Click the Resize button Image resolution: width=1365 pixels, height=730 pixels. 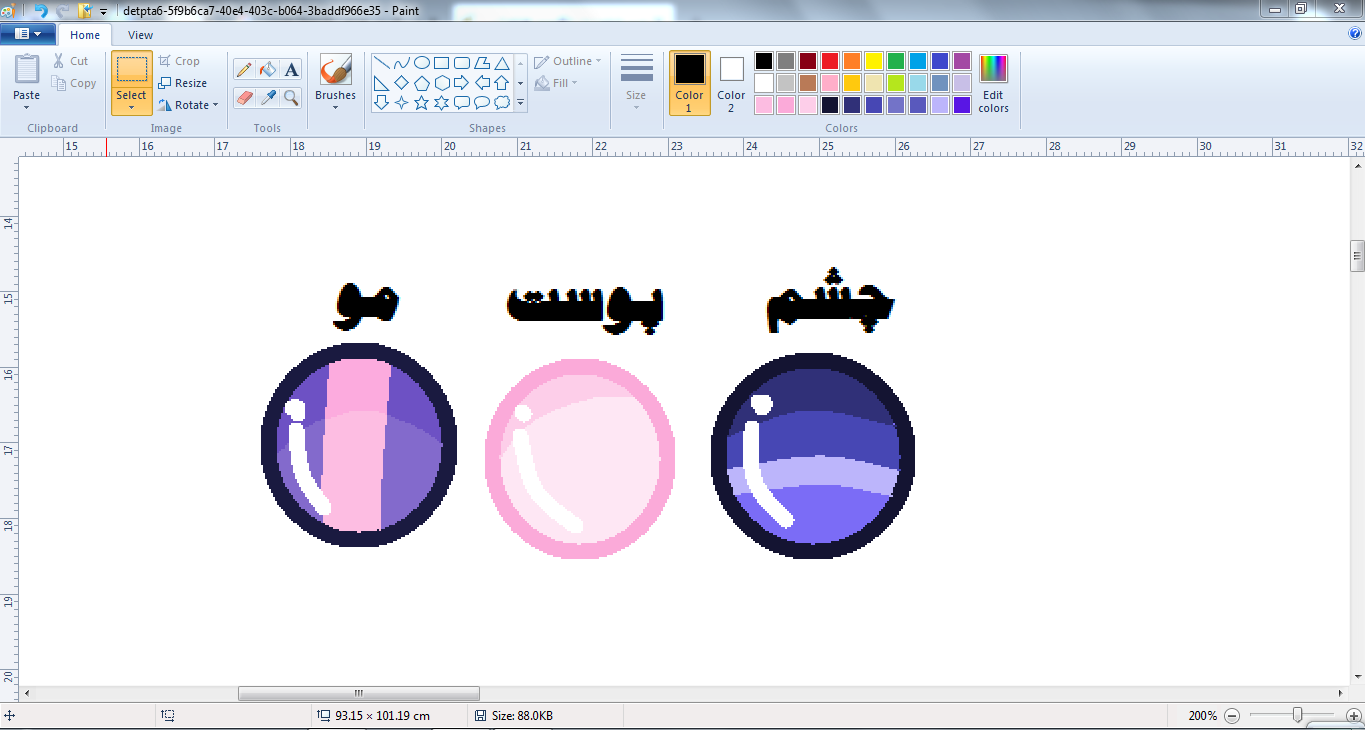(x=183, y=83)
